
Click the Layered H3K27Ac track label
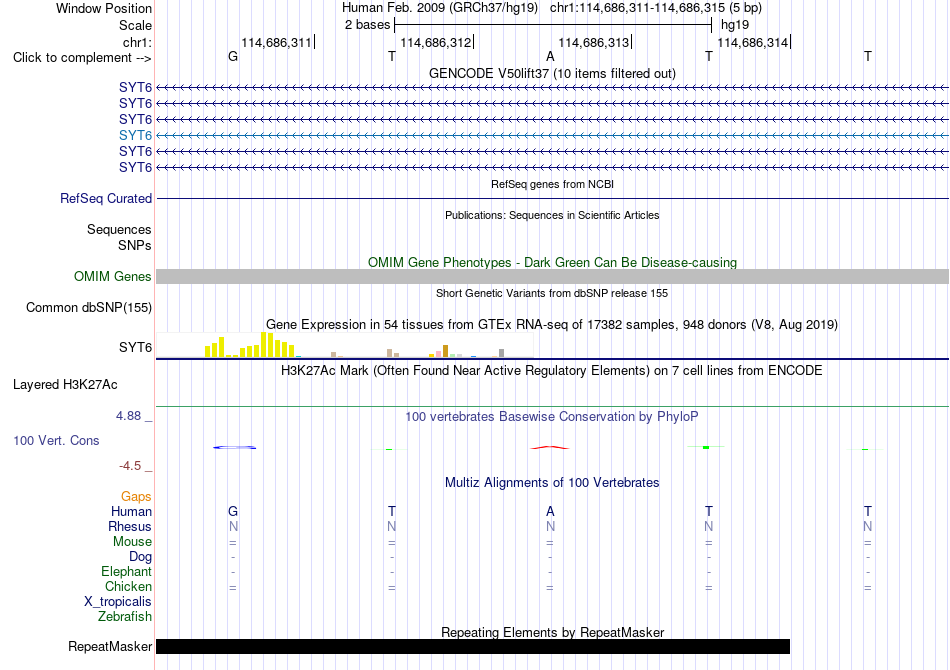click(x=65, y=385)
